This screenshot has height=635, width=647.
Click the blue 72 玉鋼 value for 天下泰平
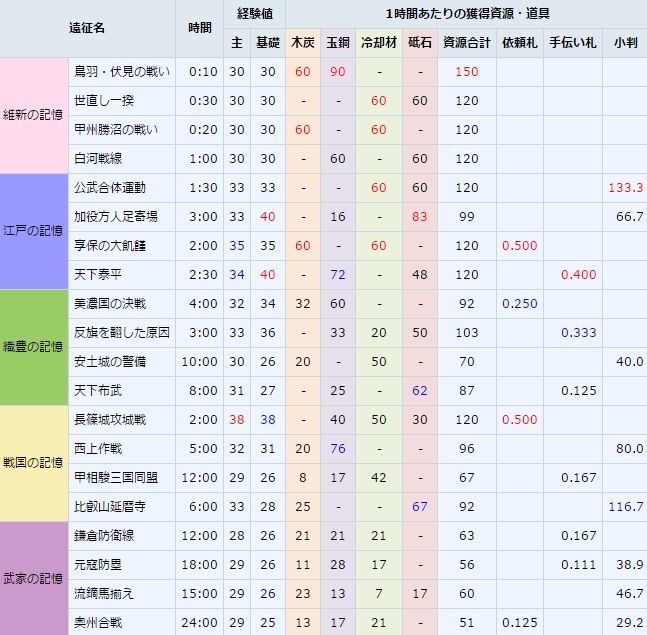[x=338, y=274]
